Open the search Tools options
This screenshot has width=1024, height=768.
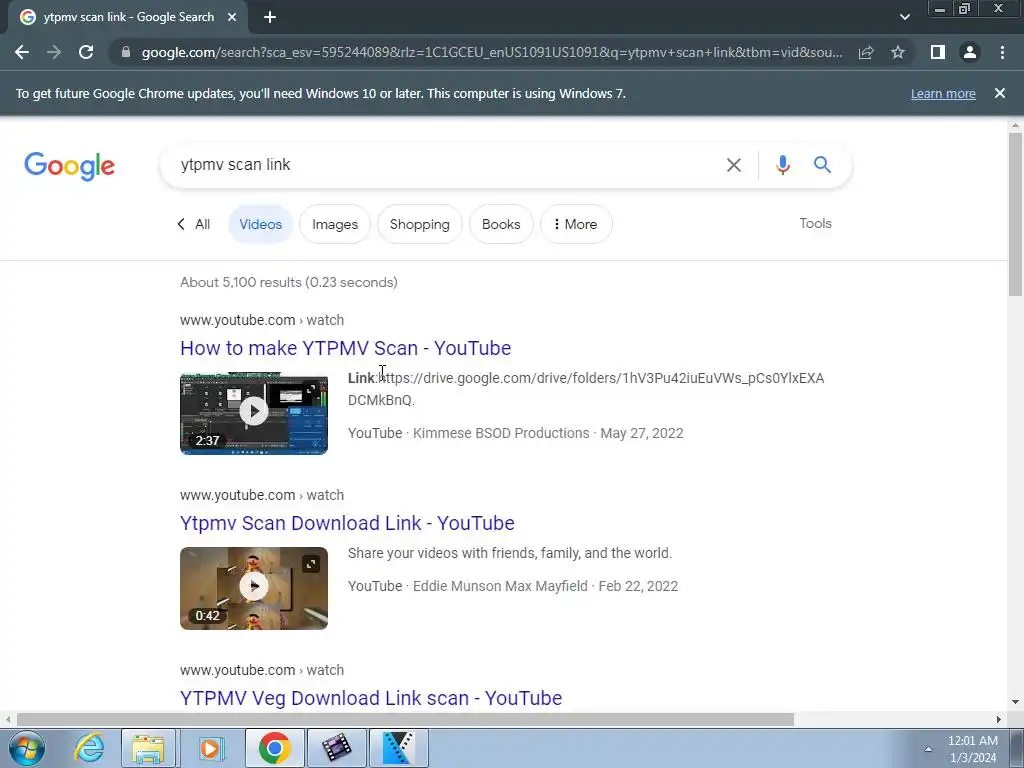(816, 223)
